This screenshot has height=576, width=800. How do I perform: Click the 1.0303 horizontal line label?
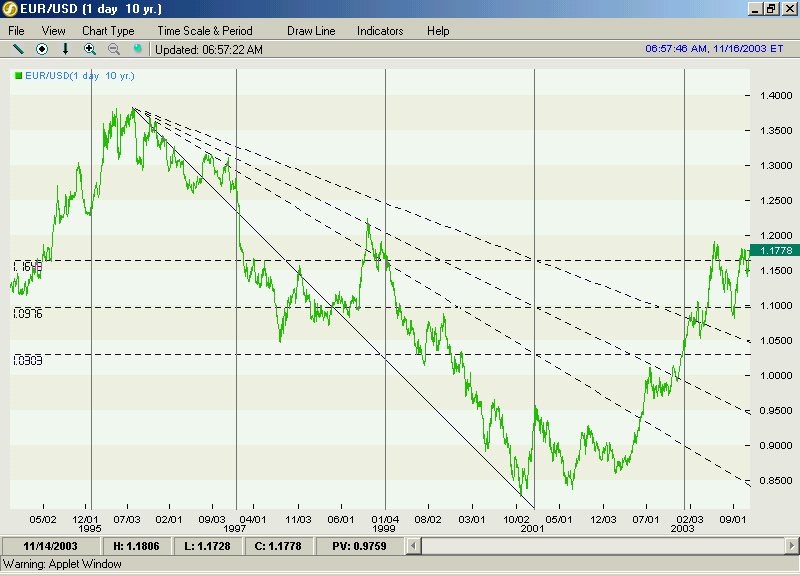pyautogui.click(x=28, y=360)
